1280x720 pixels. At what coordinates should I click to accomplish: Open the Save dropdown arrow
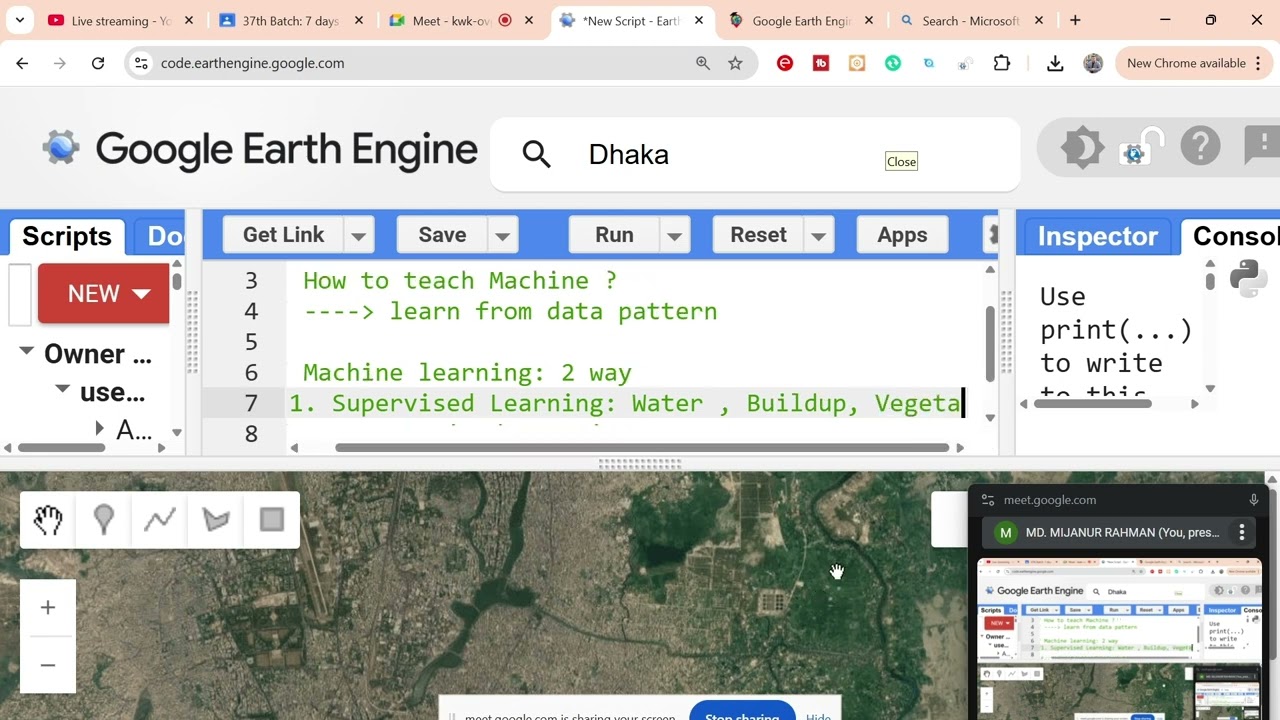(502, 236)
